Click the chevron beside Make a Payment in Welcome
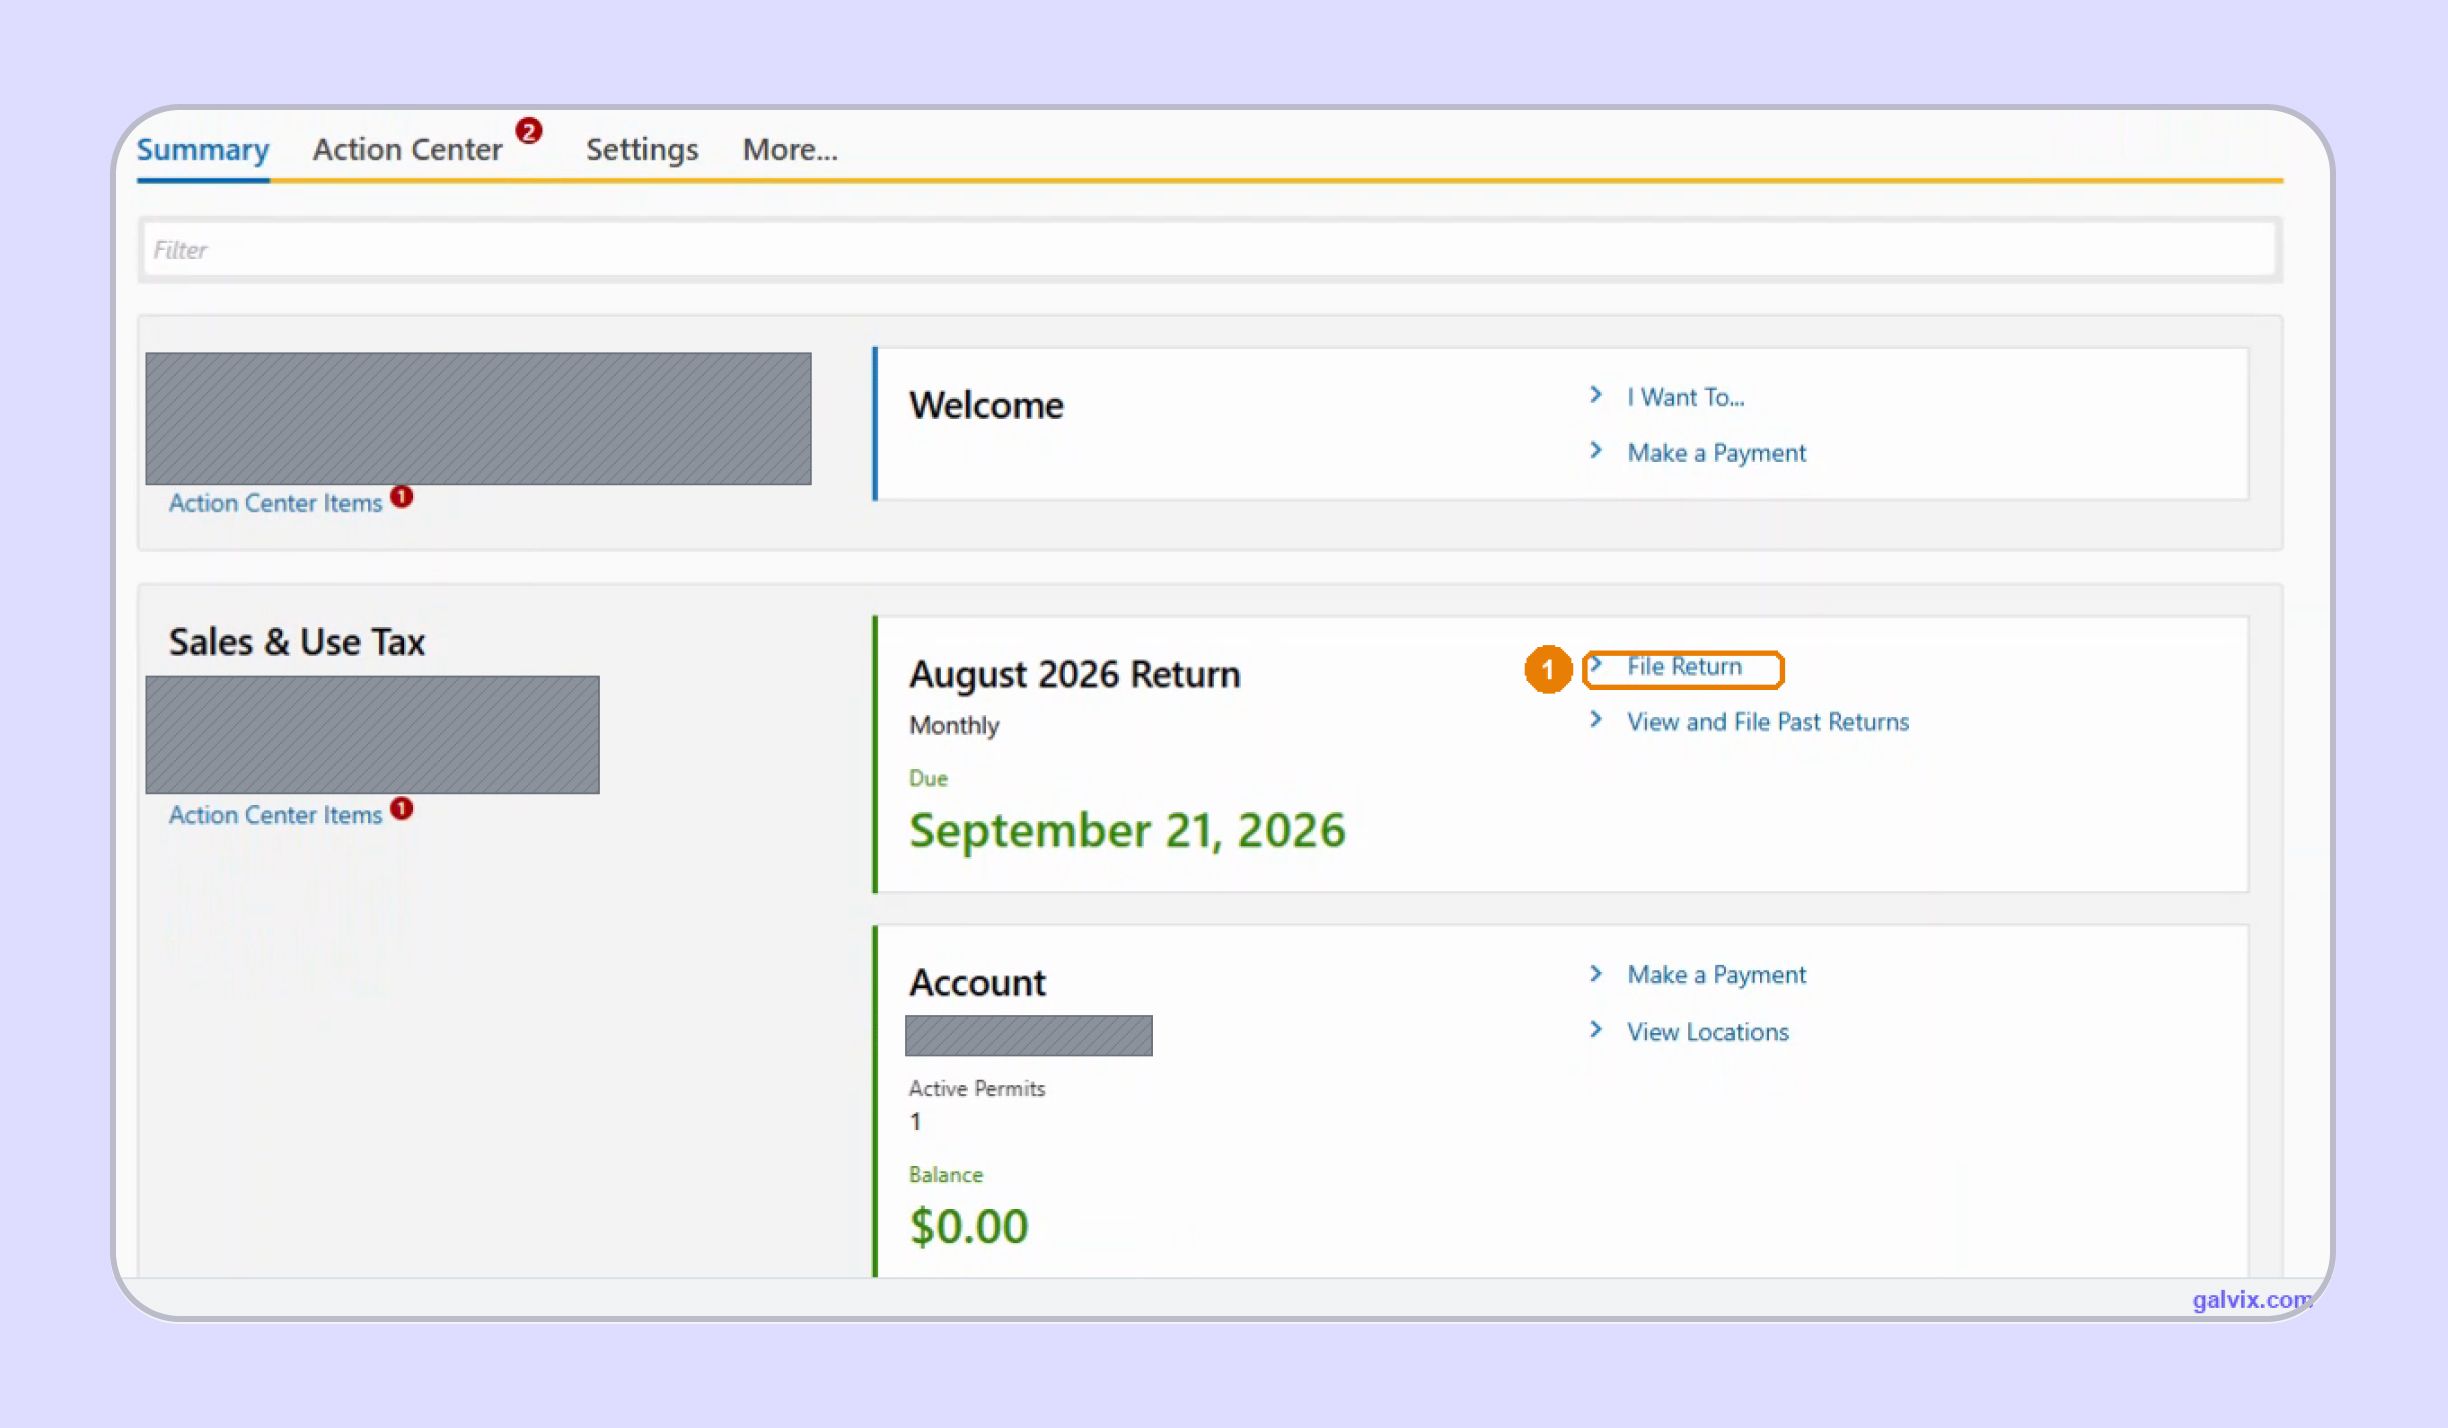The height and width of the screenshot is (1428, 2448). (x=1596, y=451)
